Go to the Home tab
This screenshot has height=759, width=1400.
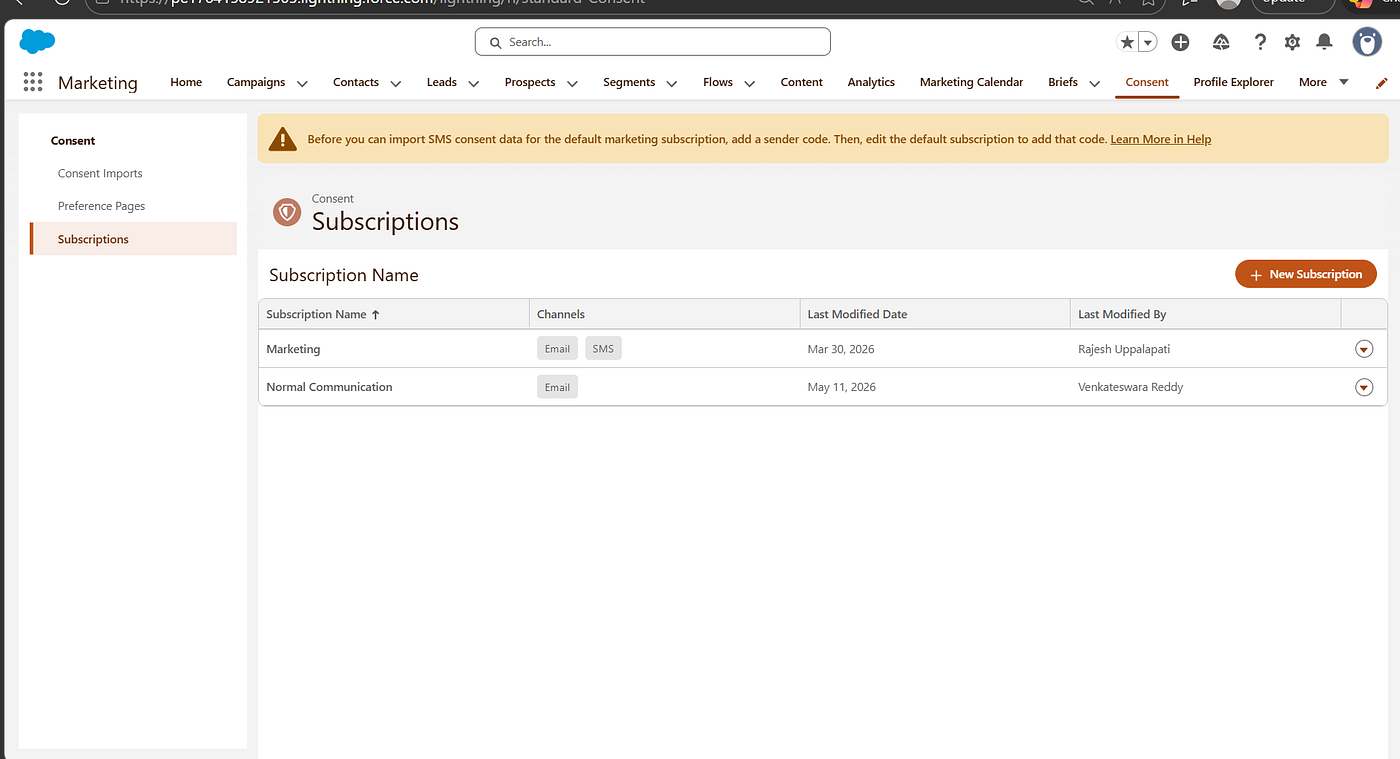pyautogui.click(x=186, y=82)
